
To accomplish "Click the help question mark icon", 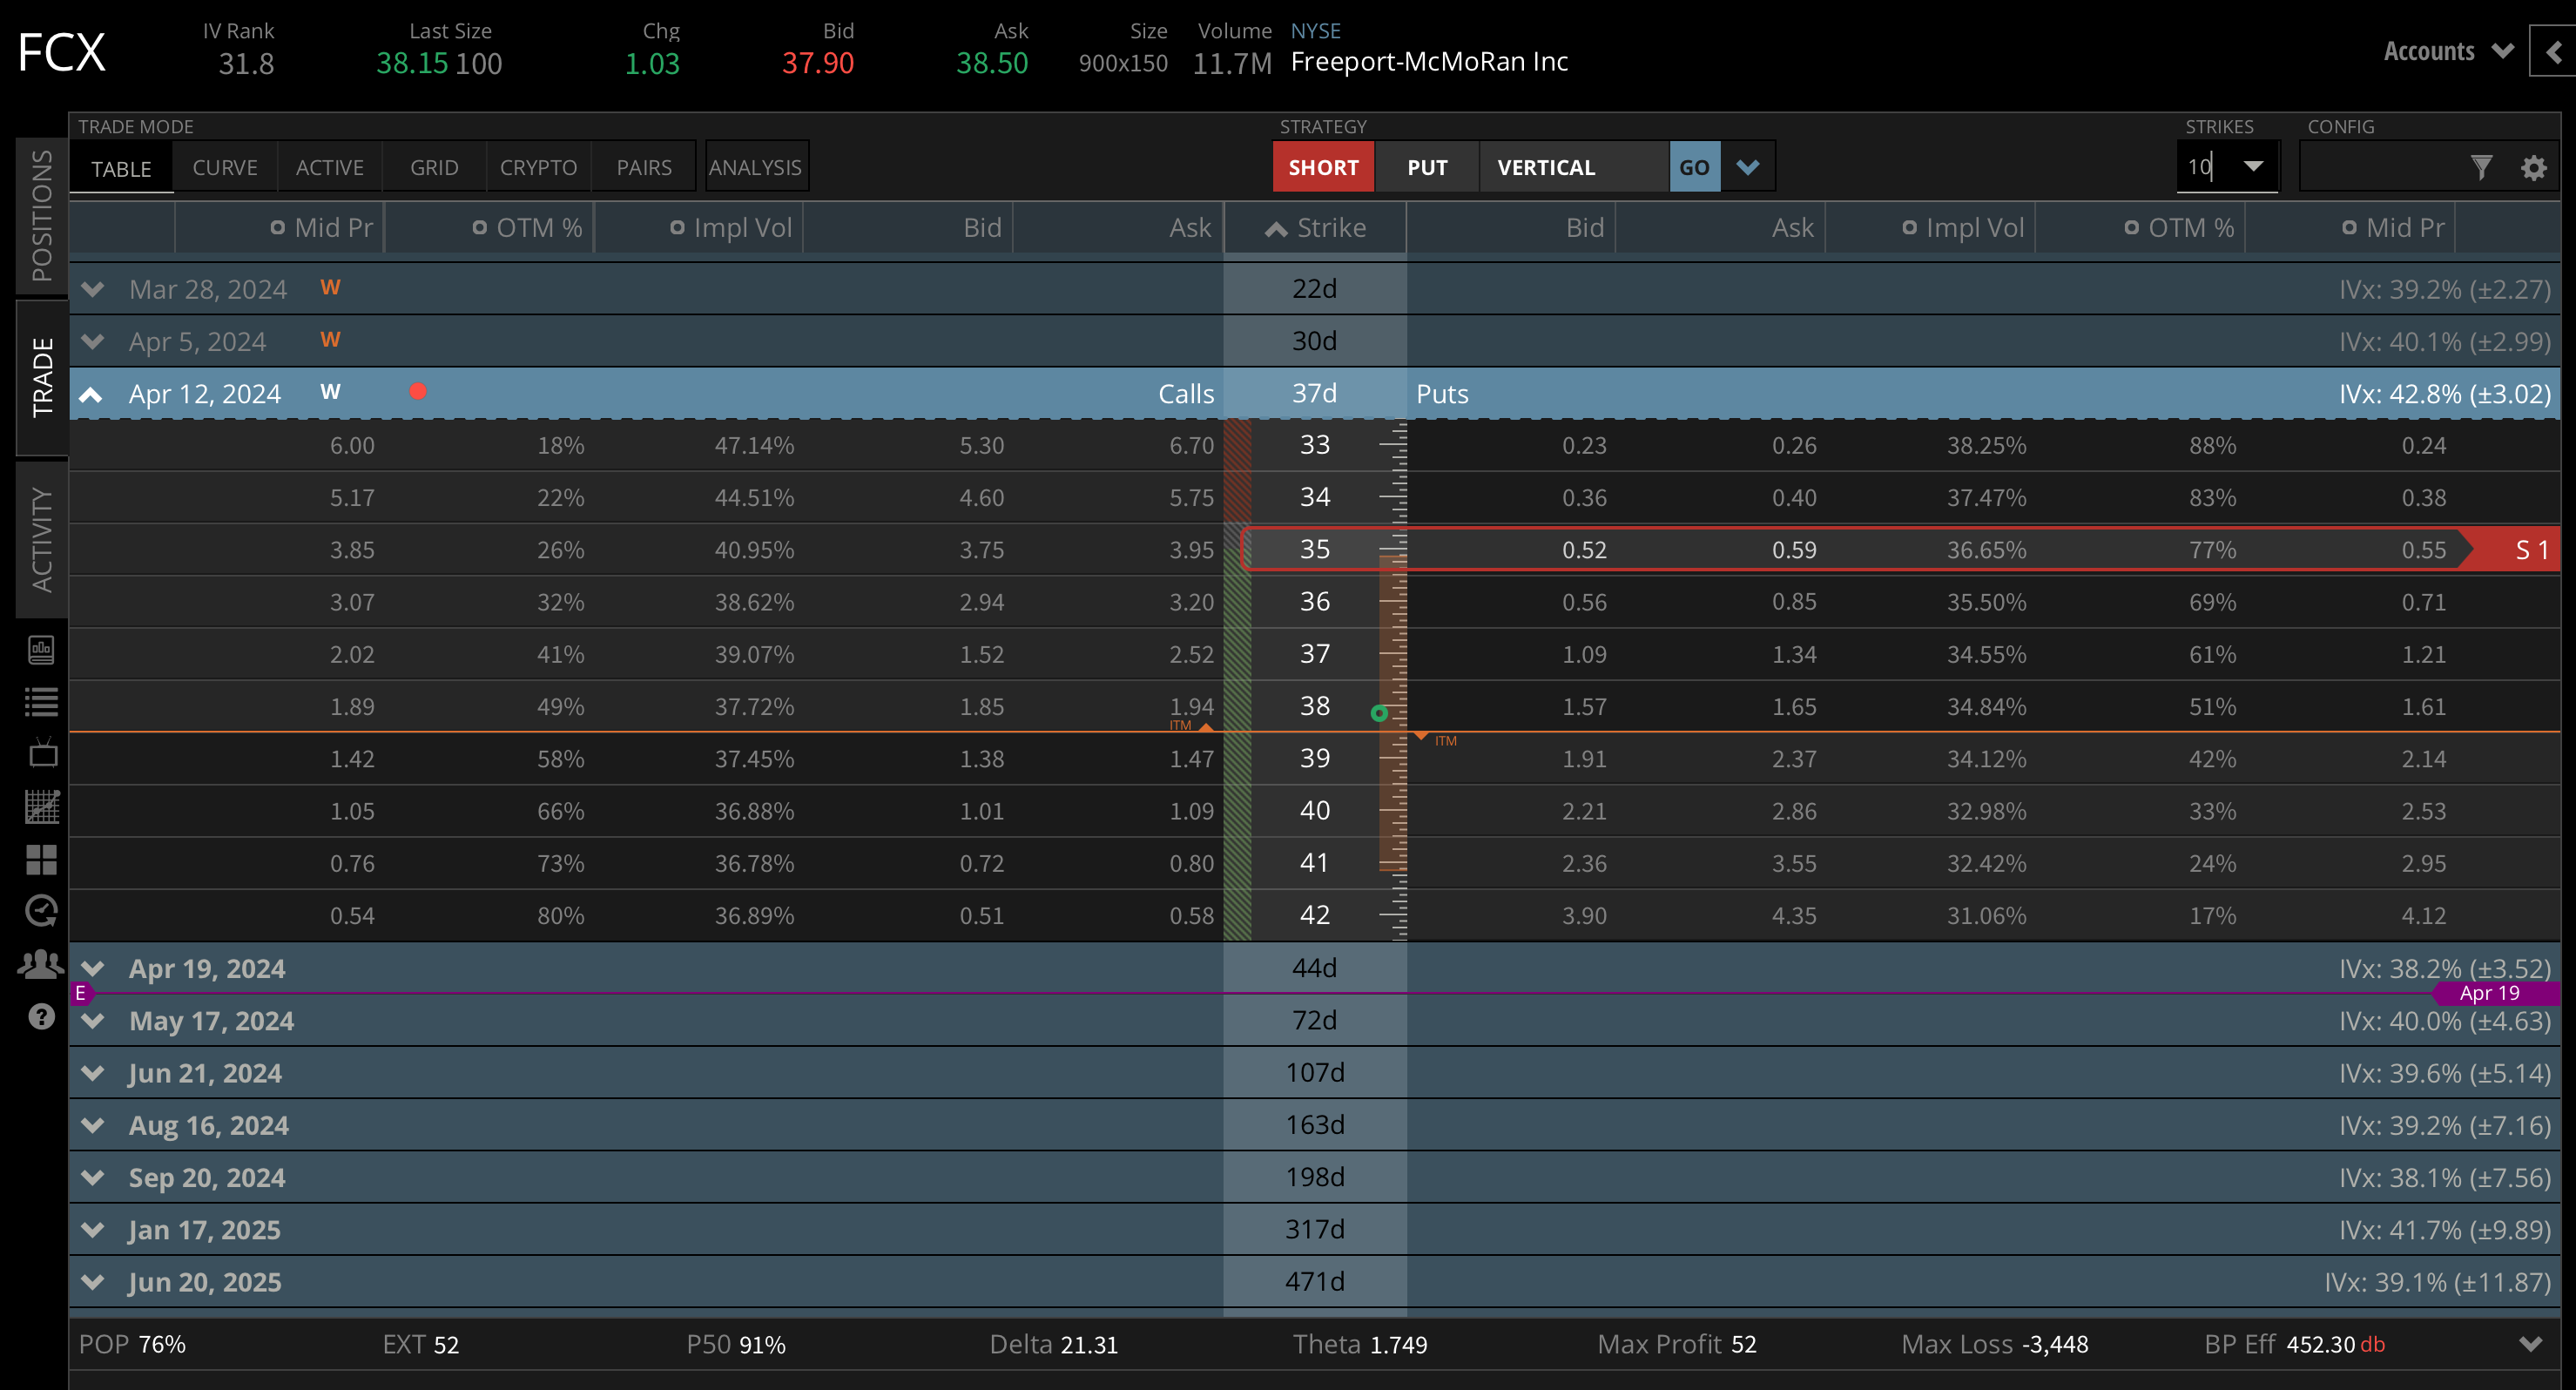I will click(41, 1017).
